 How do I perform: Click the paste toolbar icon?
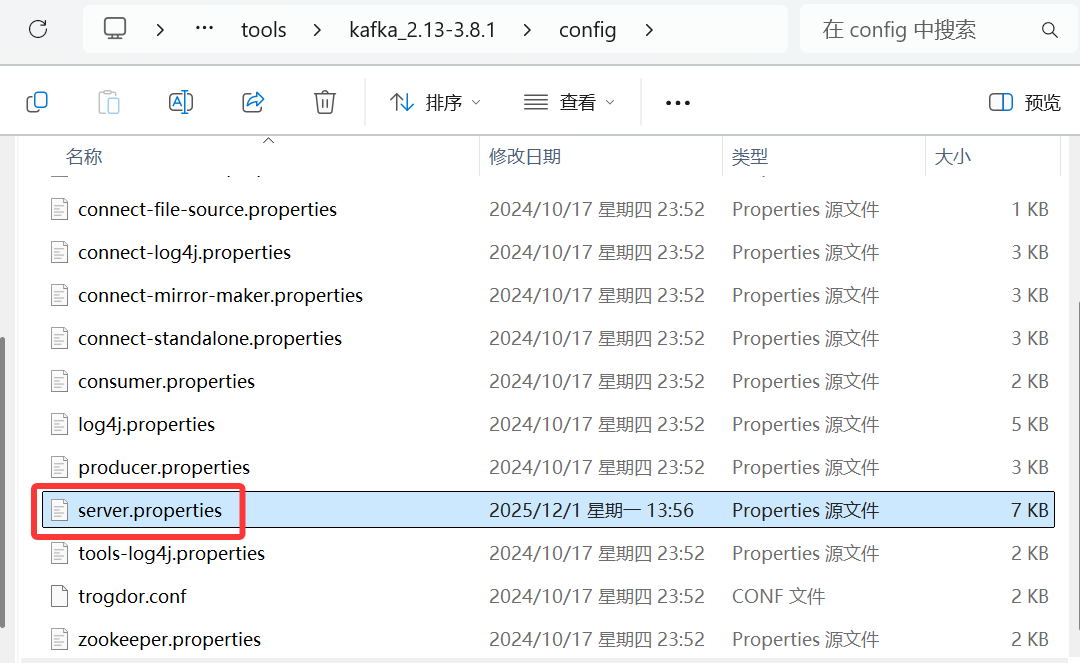pos(109,102)
